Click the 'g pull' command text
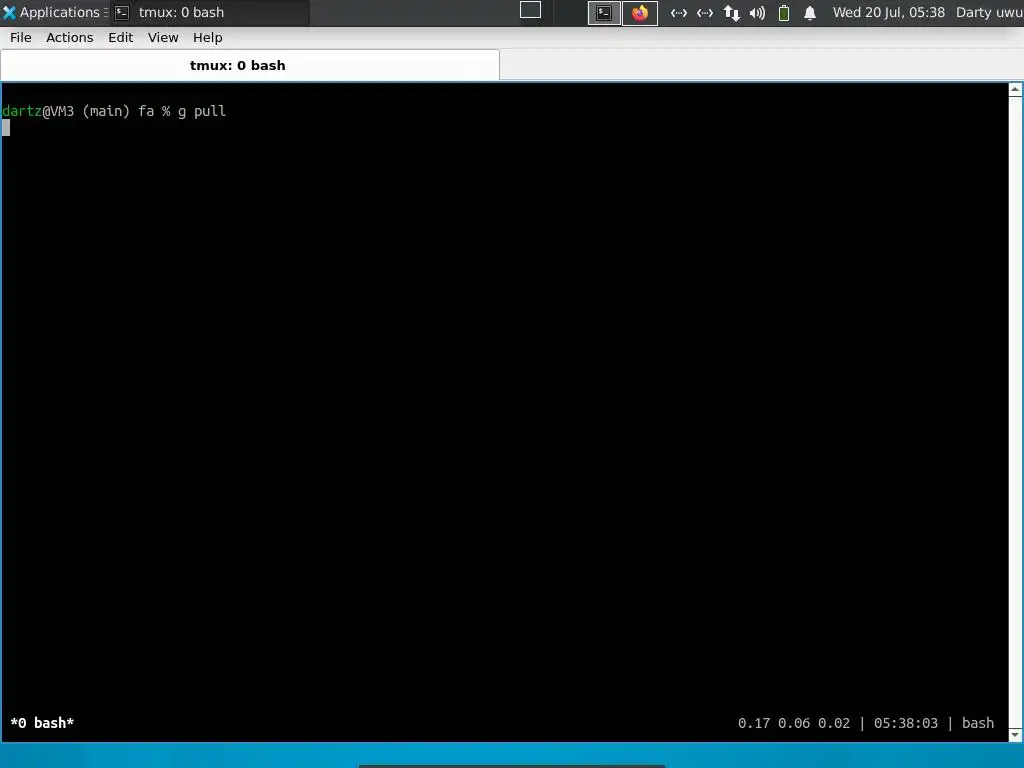1024x768 pixels. (x=202, y=111)
